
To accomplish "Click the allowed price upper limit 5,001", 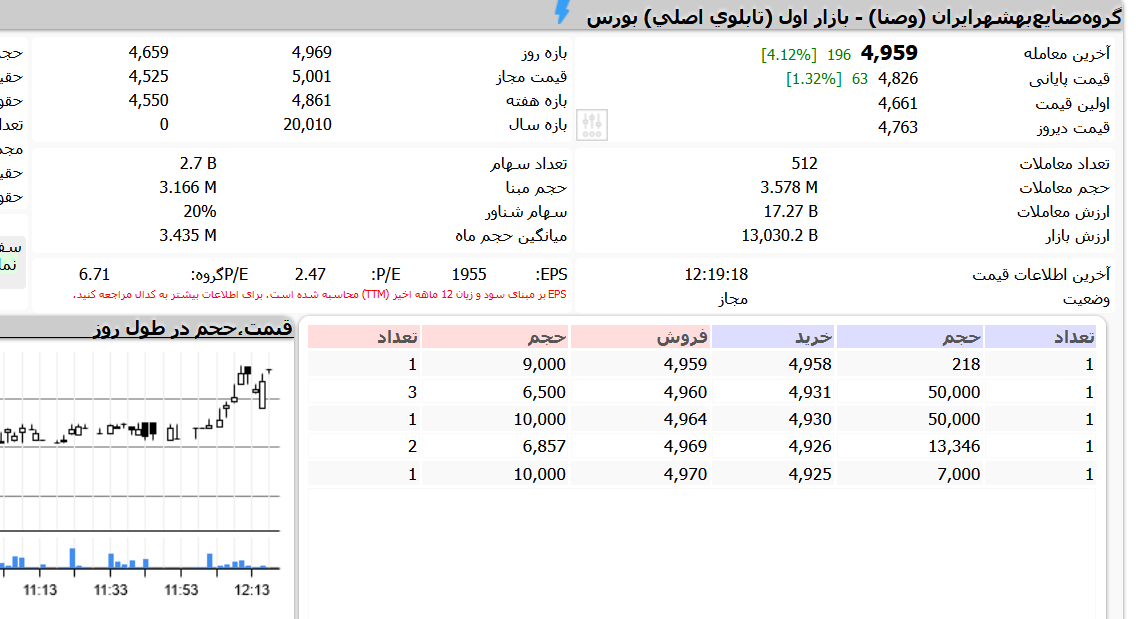I will [312, 76].
